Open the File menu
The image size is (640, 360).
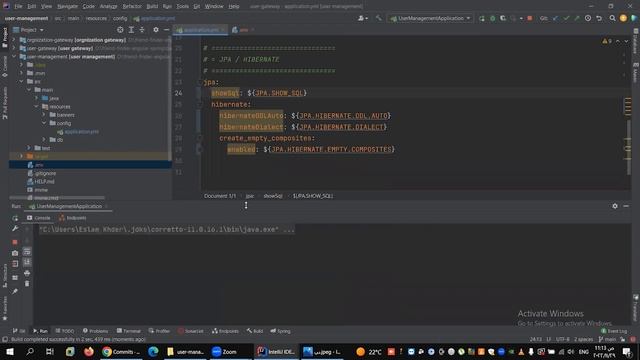click(x=18, y=7)
